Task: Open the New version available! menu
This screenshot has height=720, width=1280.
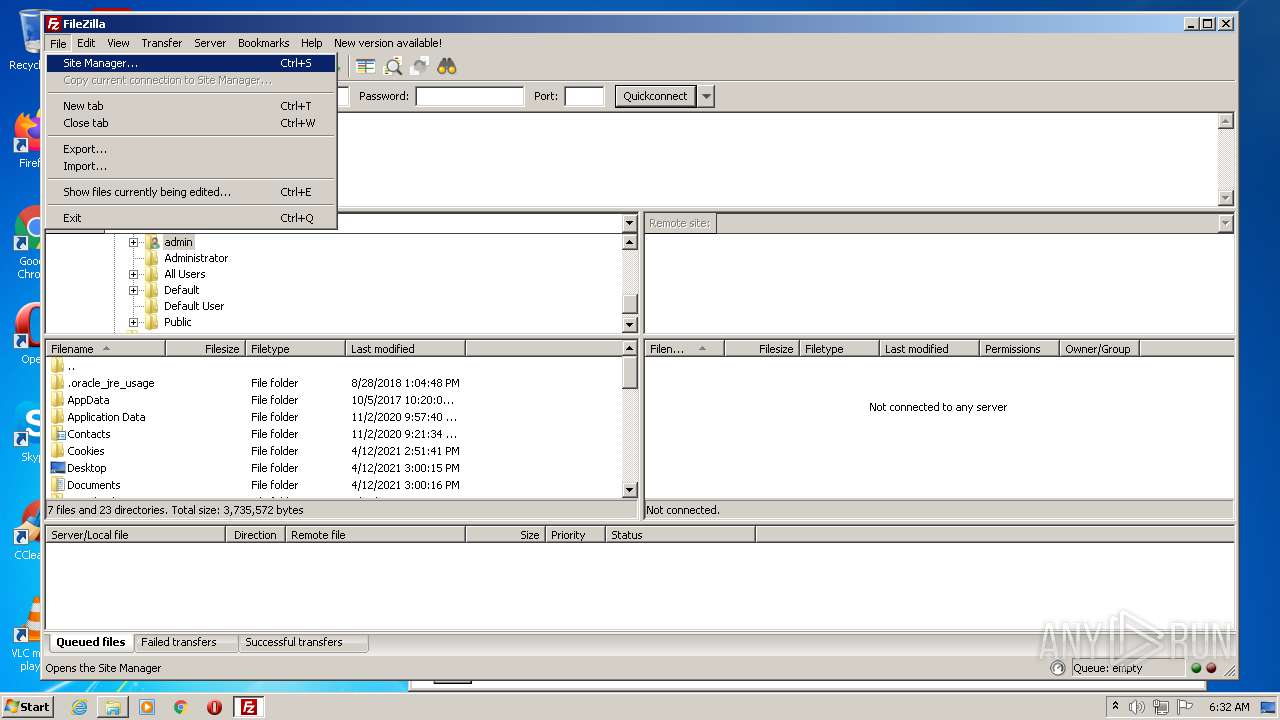Action: click(x=388, y=43)
